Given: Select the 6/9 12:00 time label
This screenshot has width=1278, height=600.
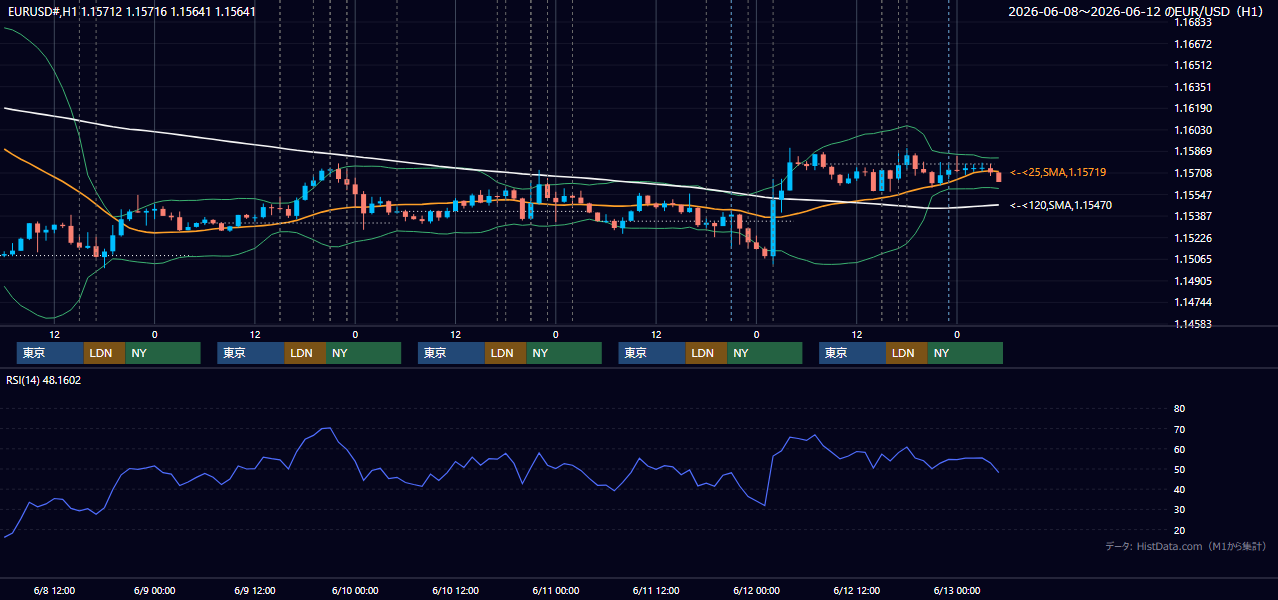Looking at the screenshot, I should pyautogui.click(x=254, y=591).
